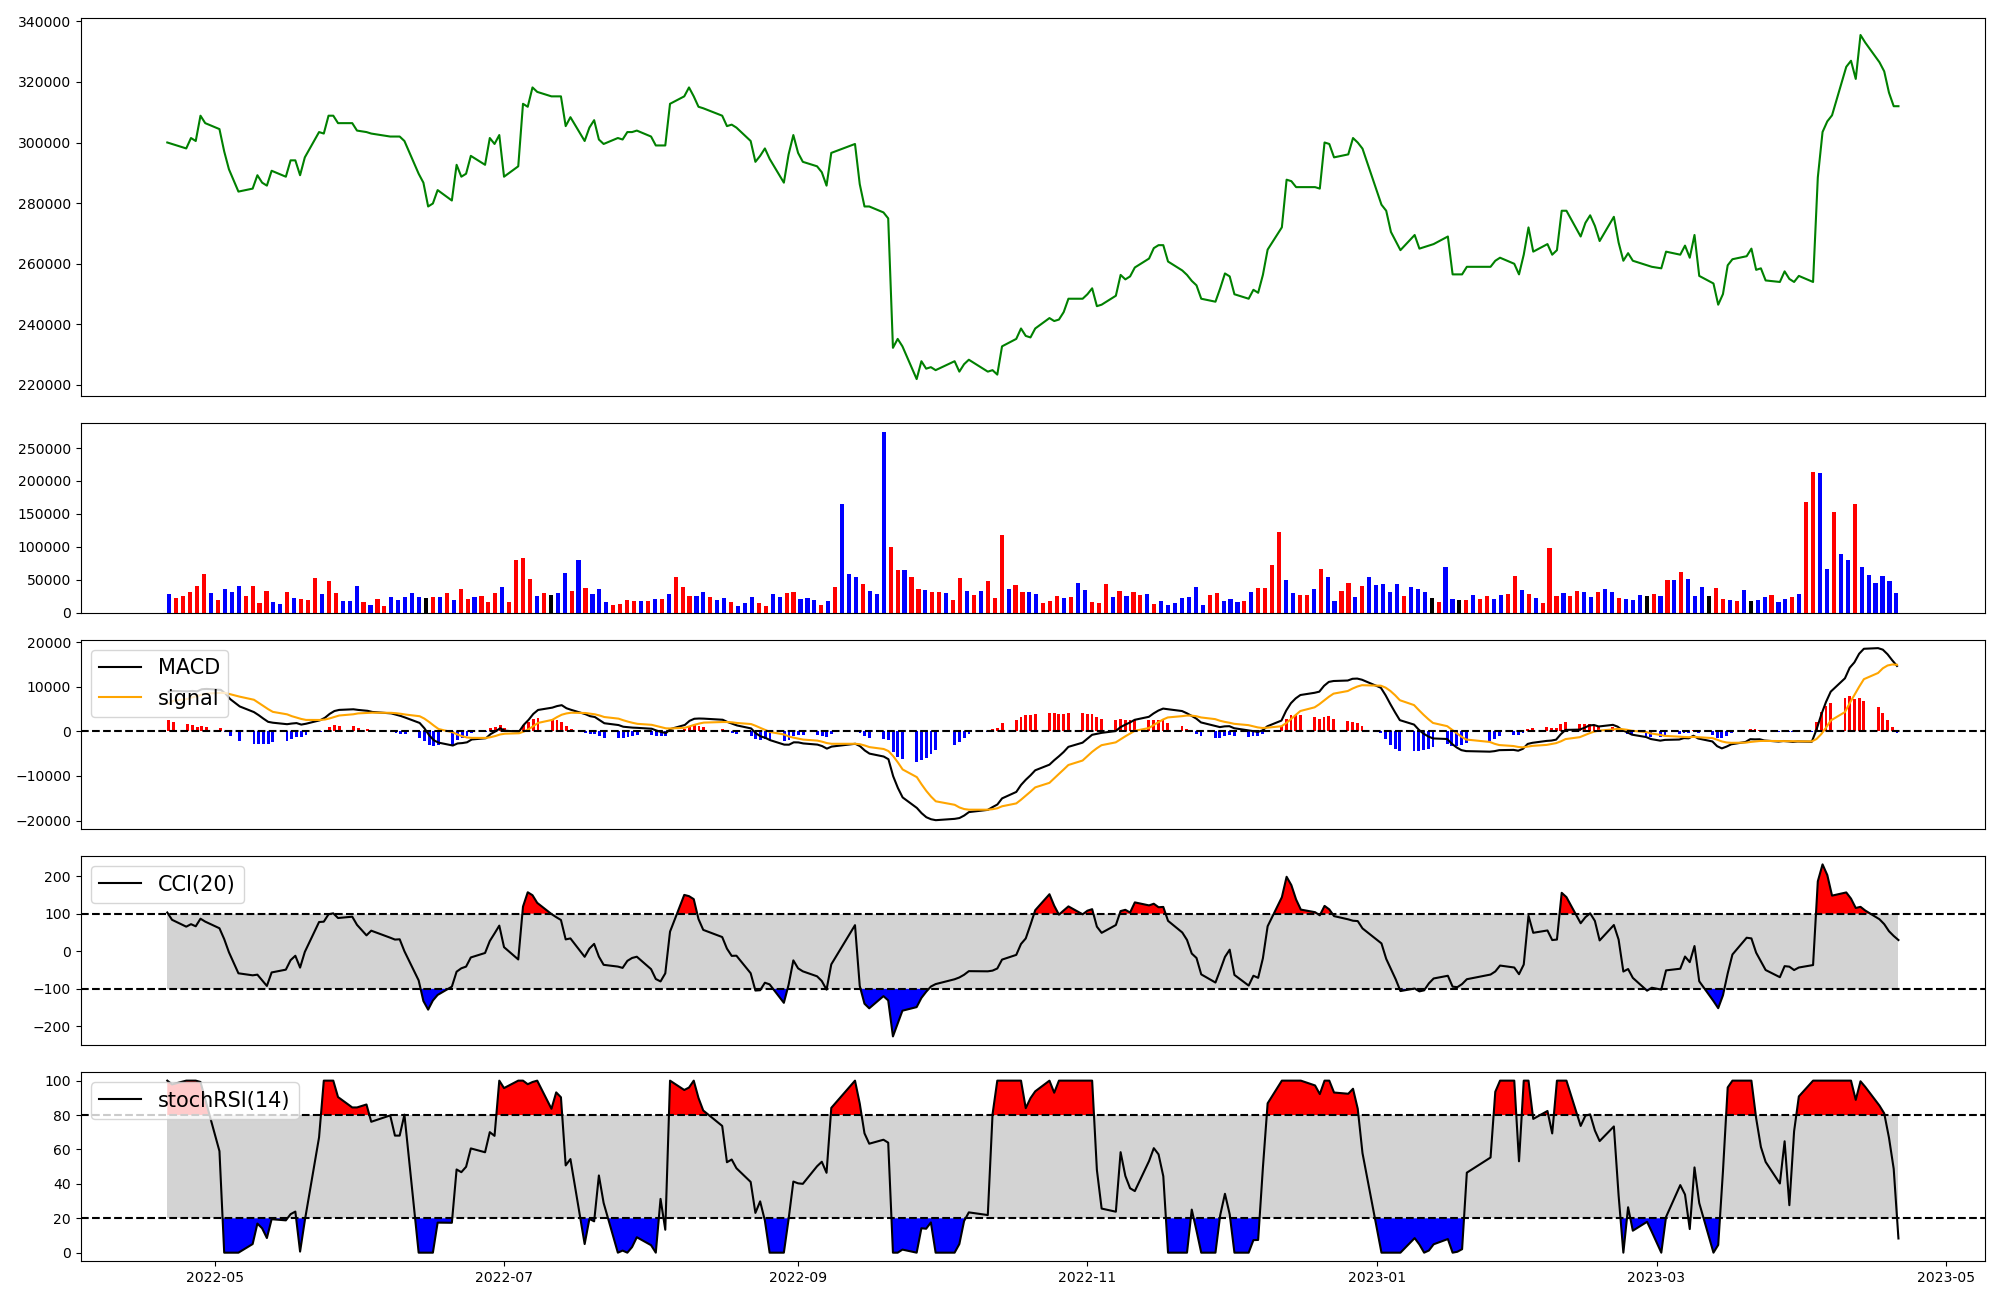Click the 2022-11 date tick label
This screenshot has width=2000, height=1300.
(x=1087, y=1277)
